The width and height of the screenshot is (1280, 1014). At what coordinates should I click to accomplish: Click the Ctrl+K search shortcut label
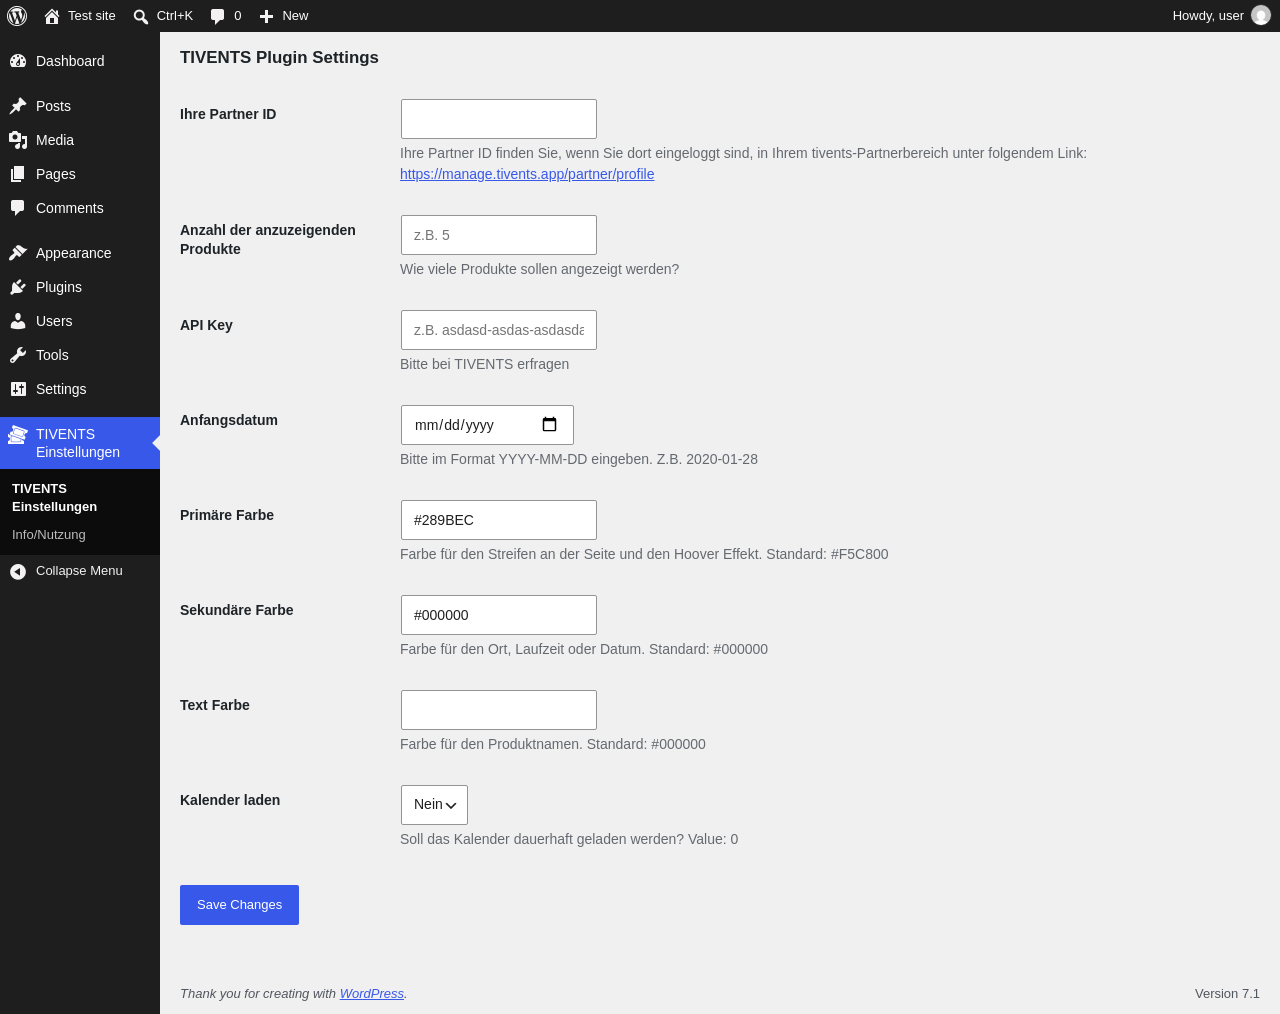click(175, 16)
